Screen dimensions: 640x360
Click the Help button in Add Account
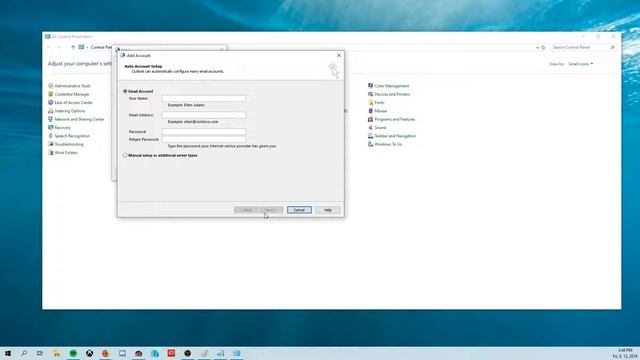328,210
